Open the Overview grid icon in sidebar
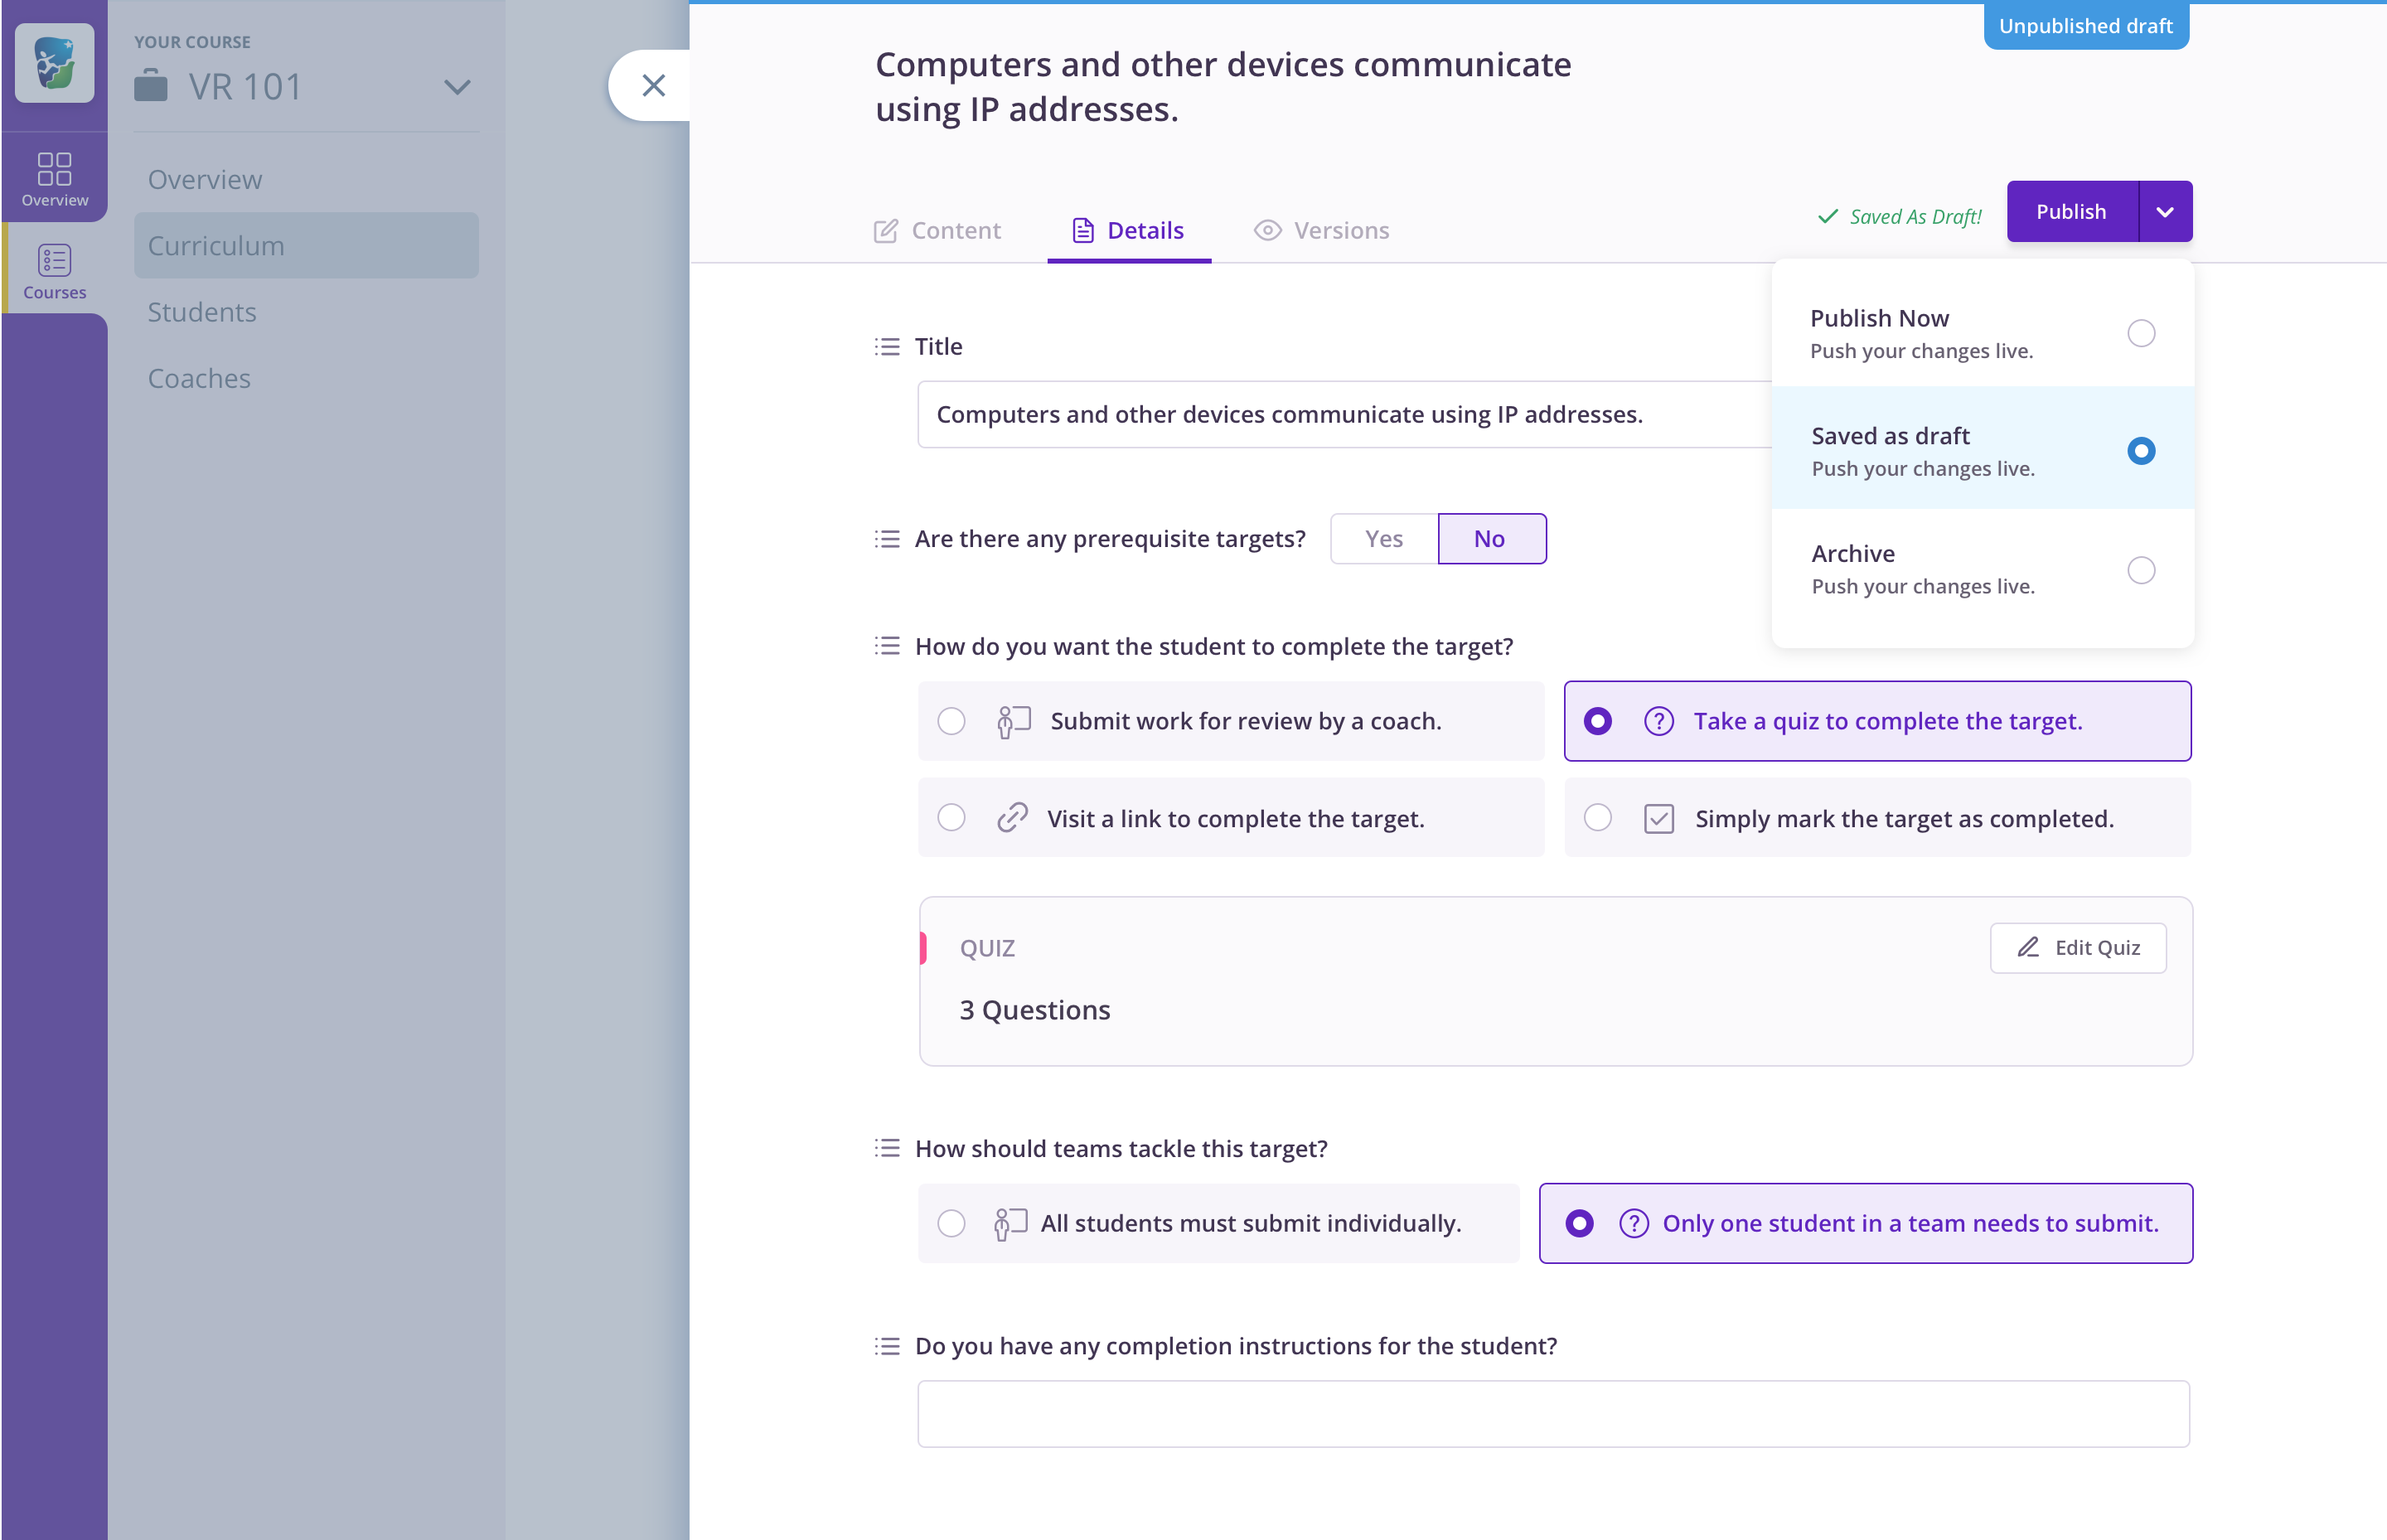 tap(54, 169)
